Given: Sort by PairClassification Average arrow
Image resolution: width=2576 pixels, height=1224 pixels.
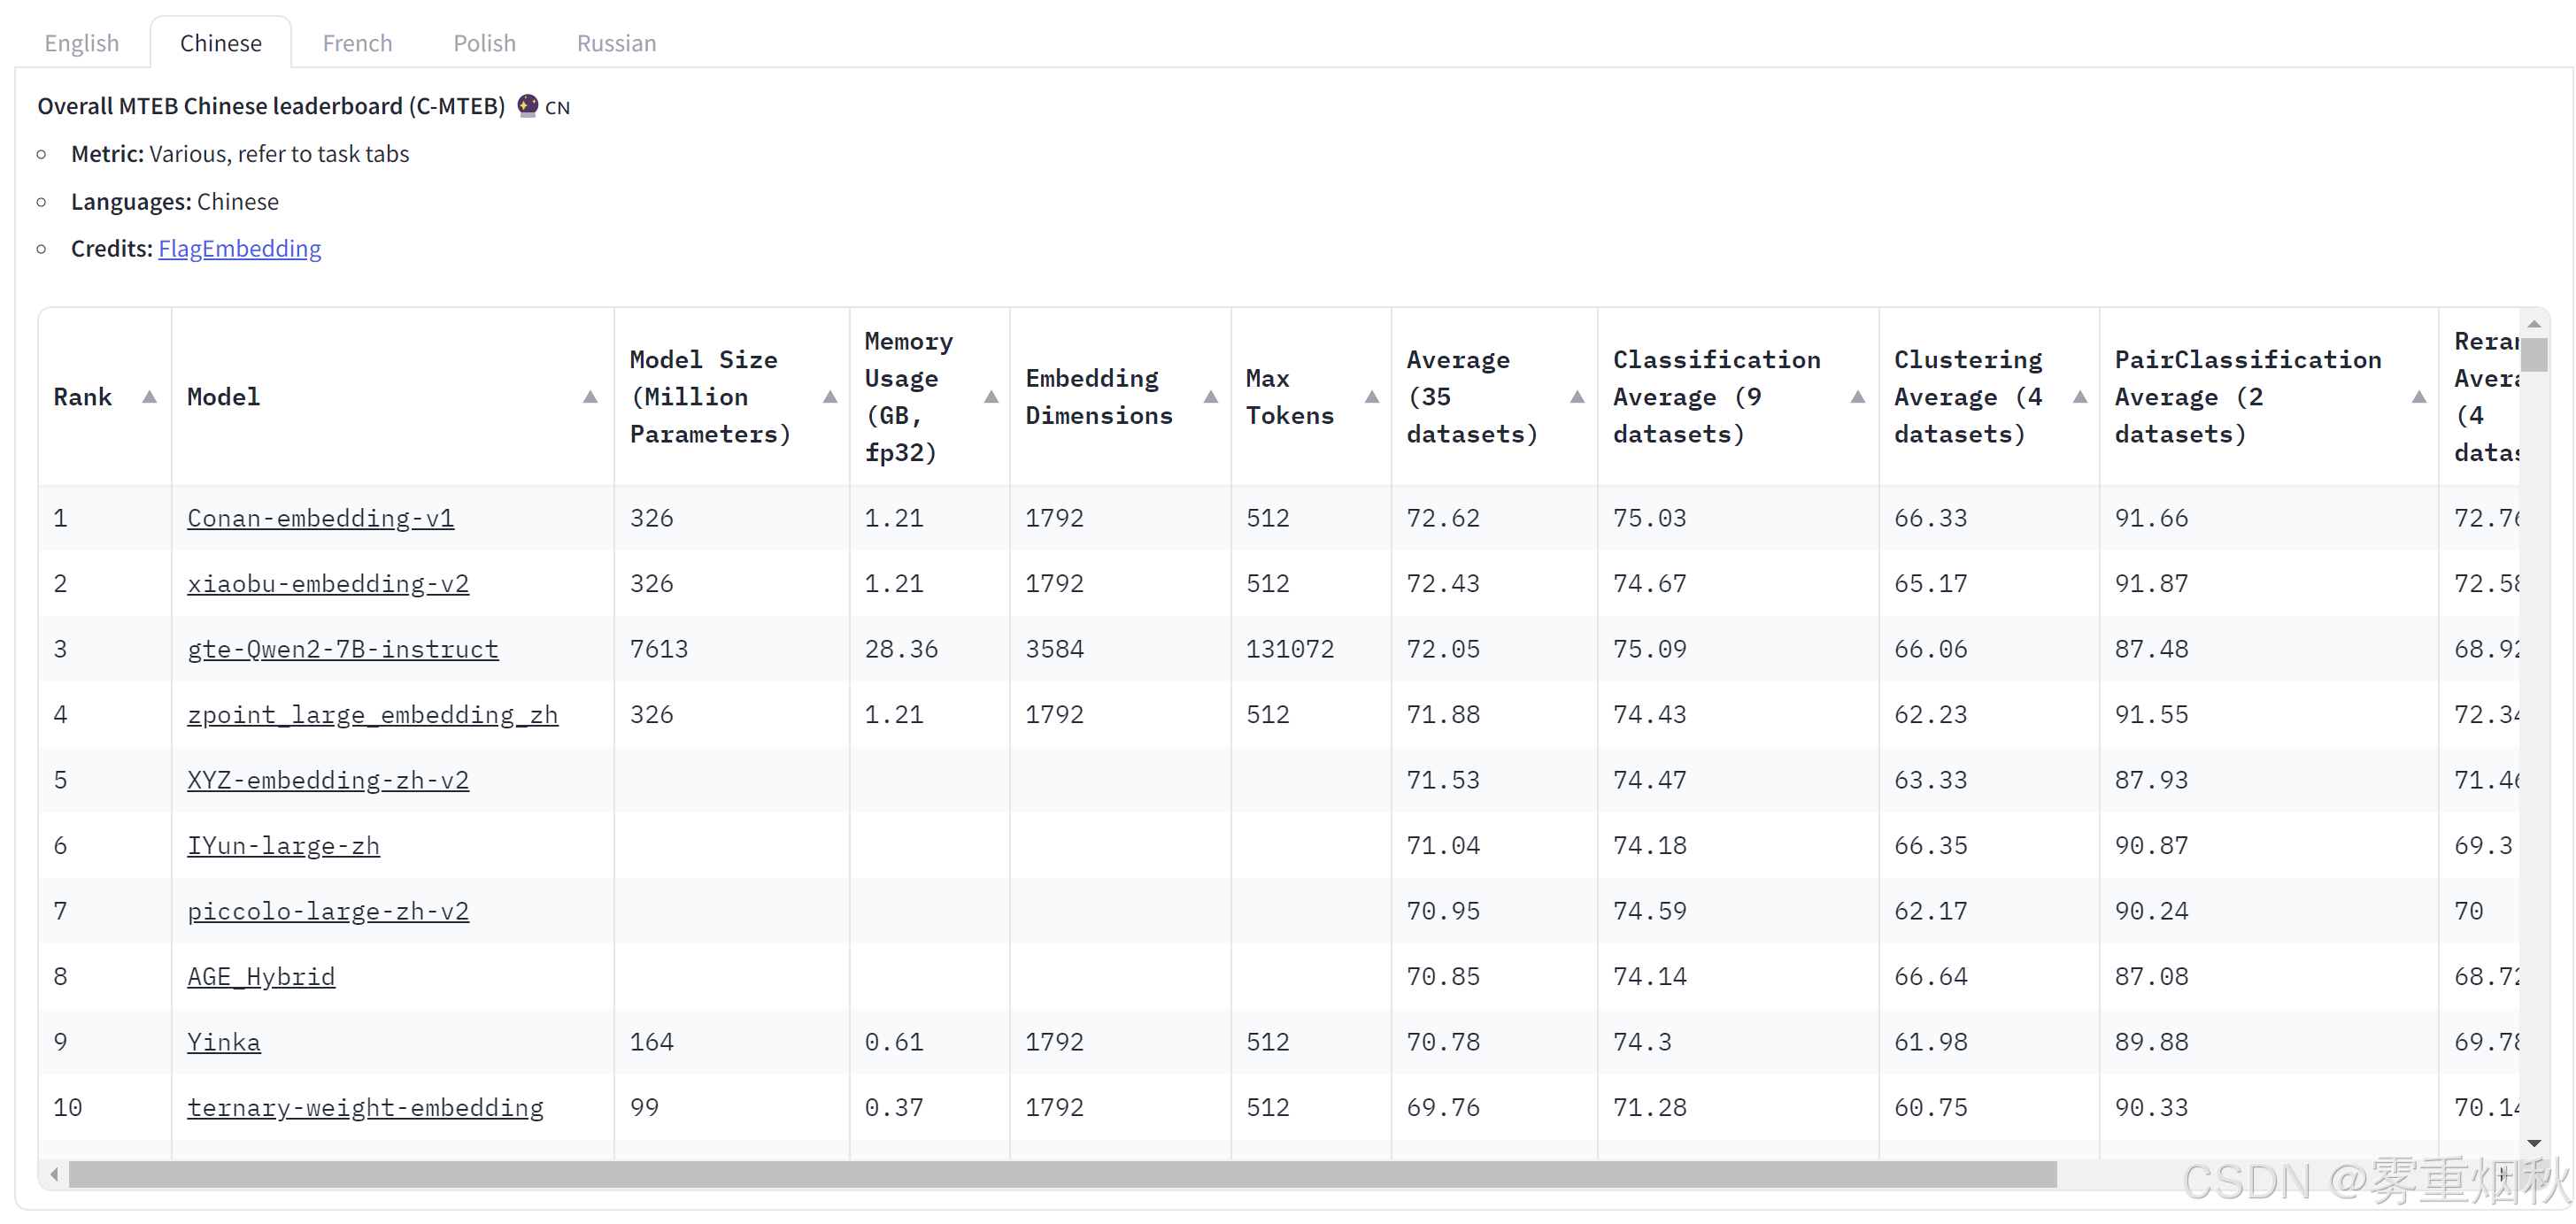Looking at the screenshot, I should coord(2418,397).
